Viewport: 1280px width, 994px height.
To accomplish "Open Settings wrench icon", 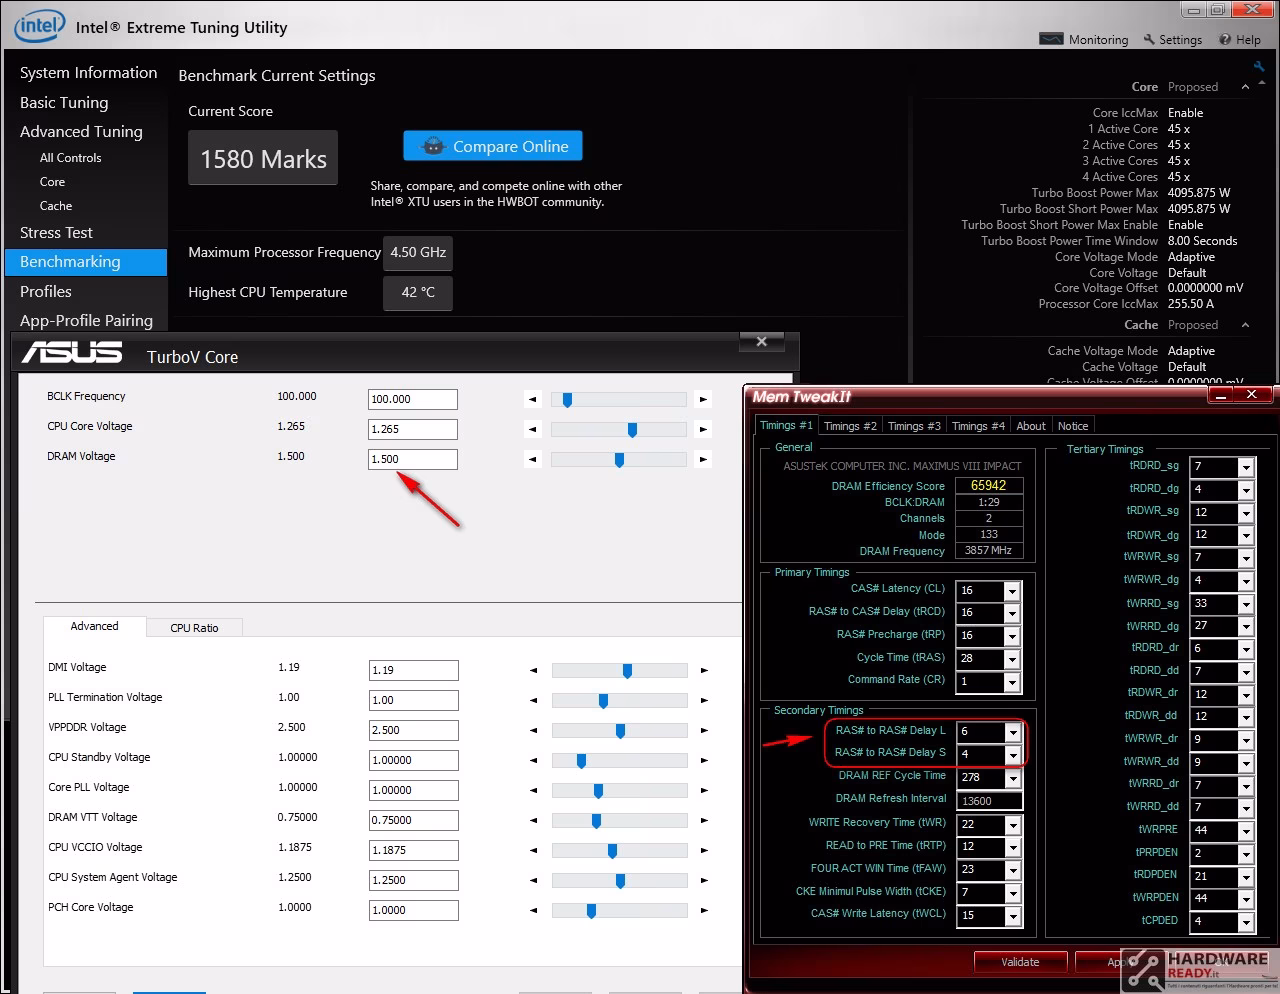I will [x=1149, y=39].
